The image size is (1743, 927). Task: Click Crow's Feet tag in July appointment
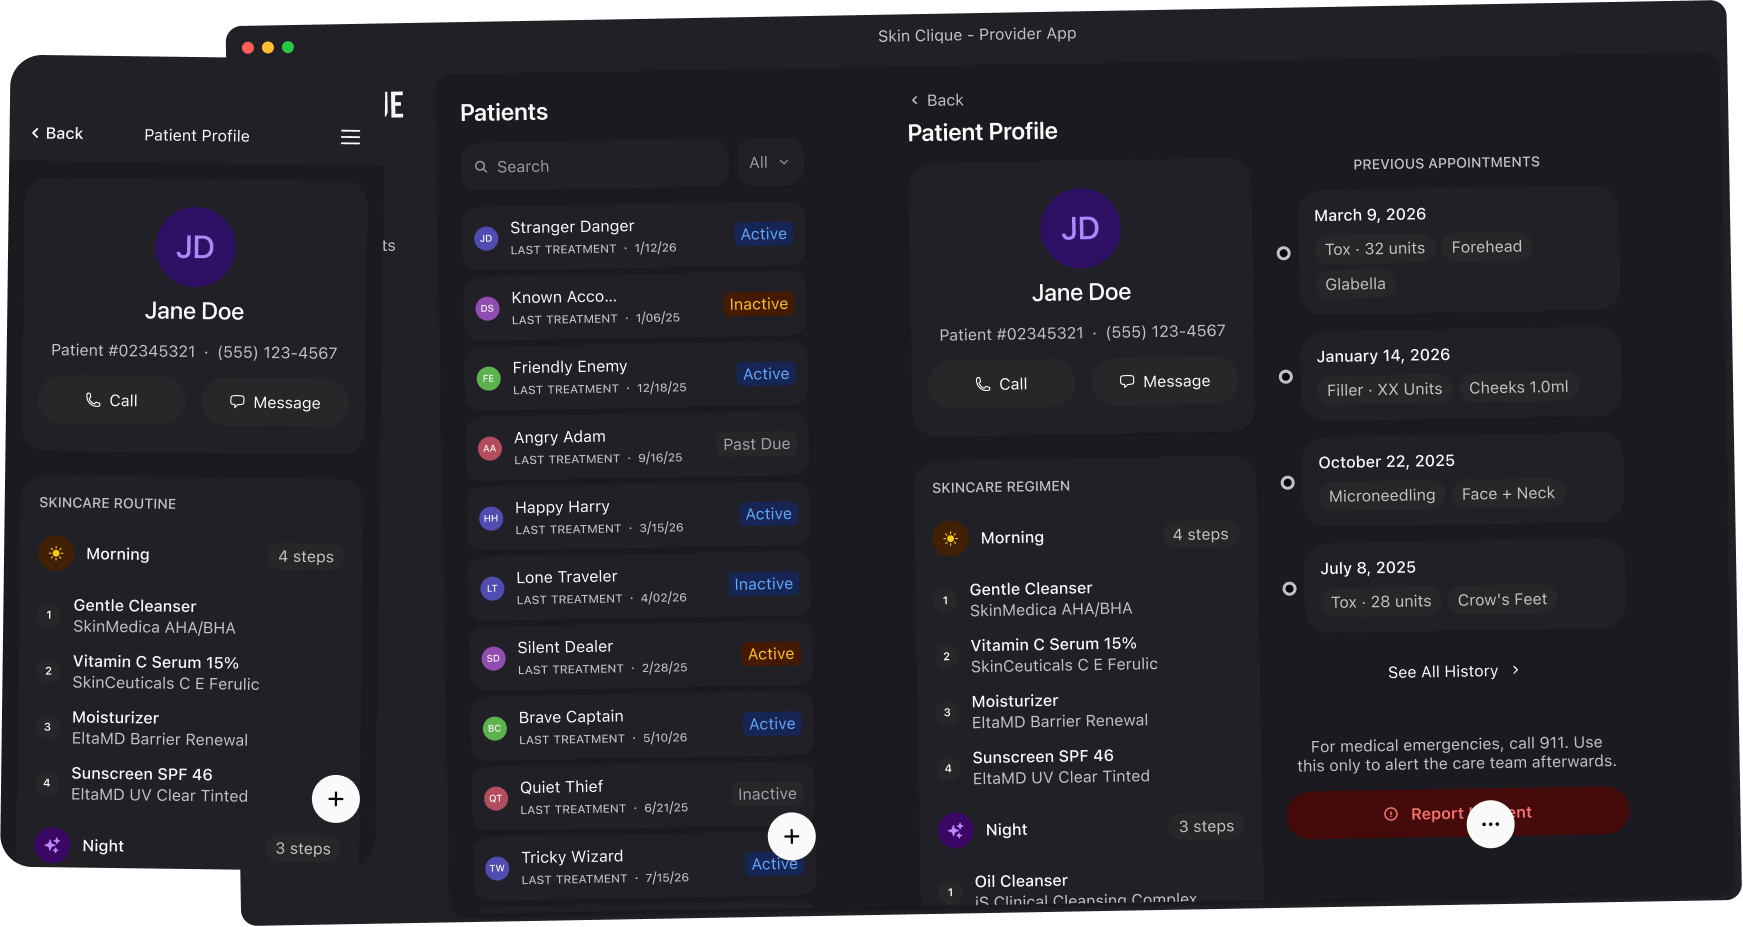(x=1502, y=600)
